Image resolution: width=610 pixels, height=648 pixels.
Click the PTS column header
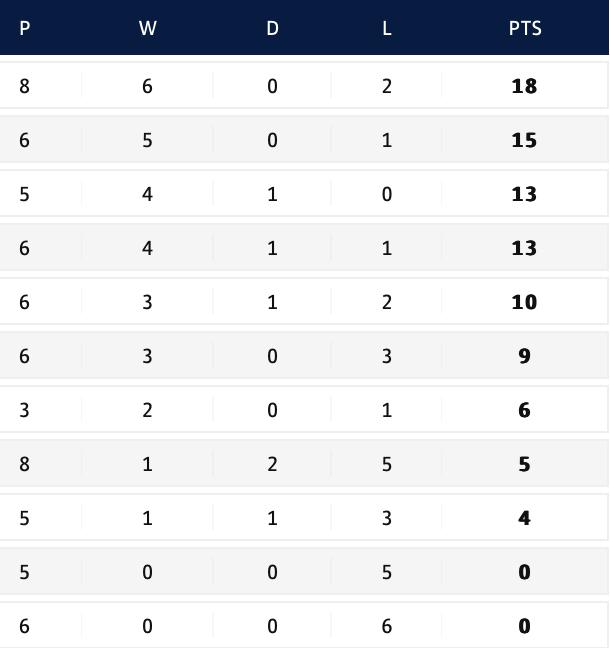525,29
